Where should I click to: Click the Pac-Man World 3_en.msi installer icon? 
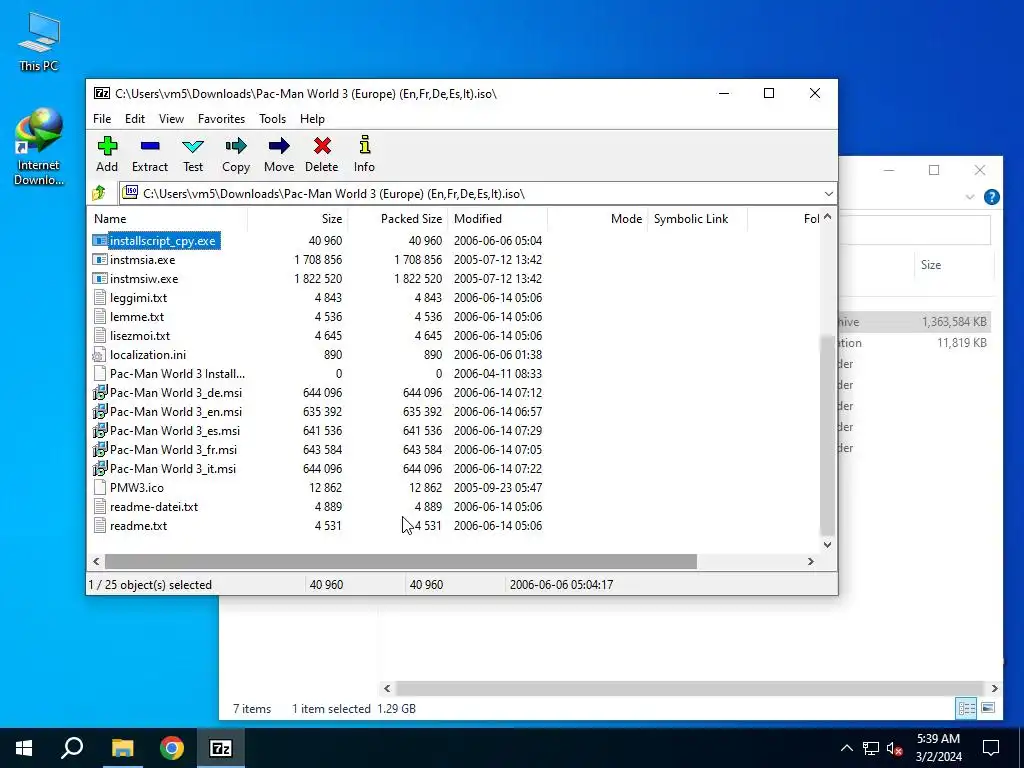(x=99, y=411)
